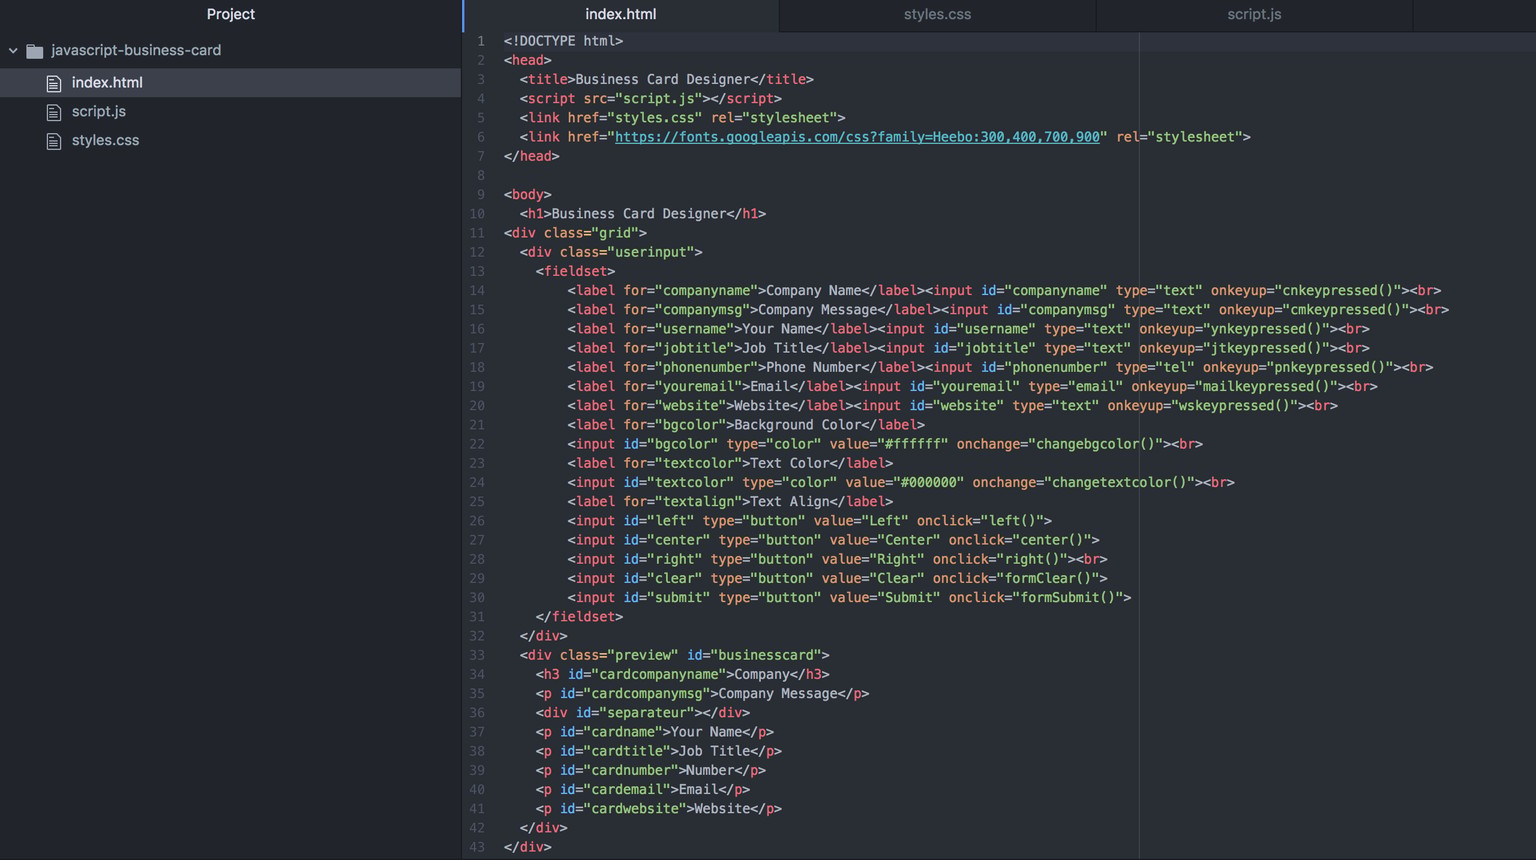
Task: Click the class="grid" attribute text
Action: pyautogui.click(x=591, y=233)
